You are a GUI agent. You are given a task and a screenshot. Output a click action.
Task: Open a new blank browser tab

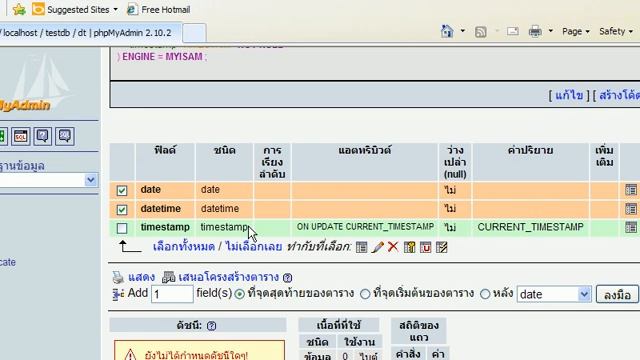194,33
